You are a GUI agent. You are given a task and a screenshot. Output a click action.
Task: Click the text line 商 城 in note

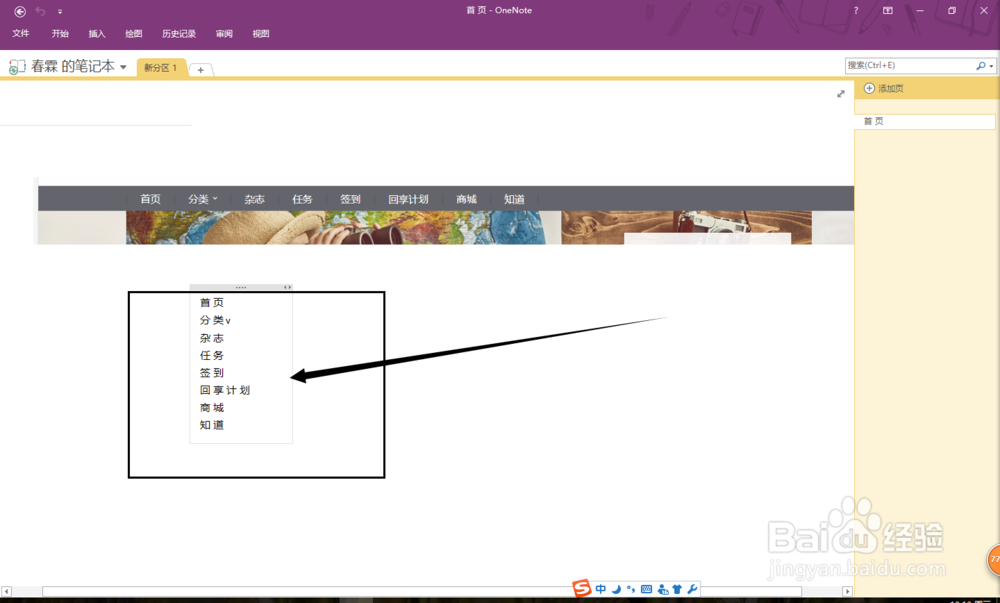click(x=212, y=407)
